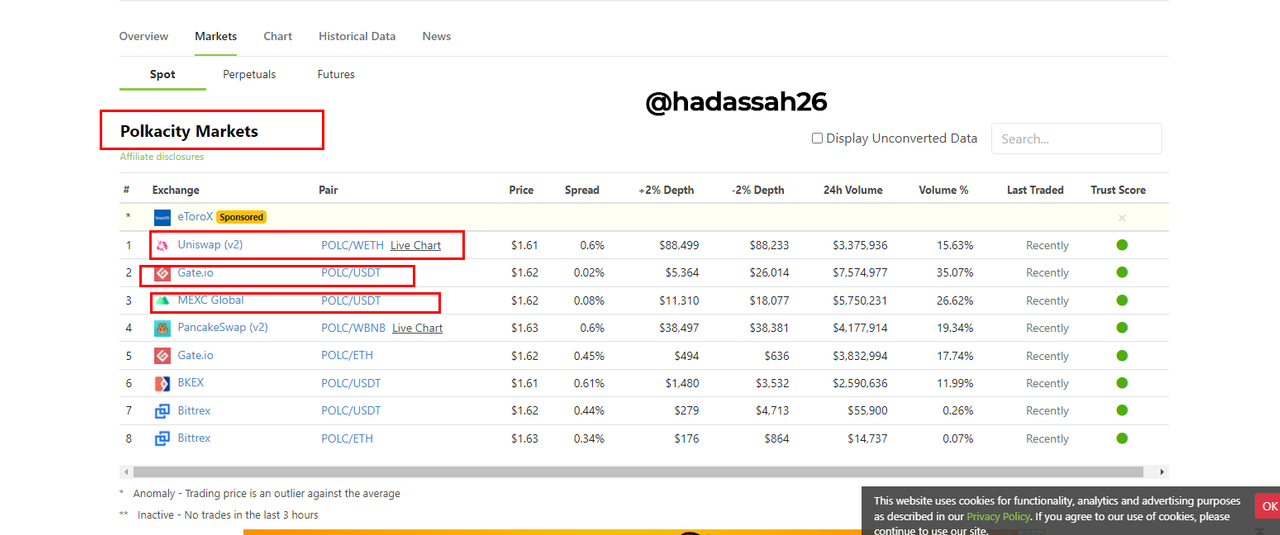Open Live Chart link for POLC/WETH
The image size is (1280, 535).
[416, 245]
